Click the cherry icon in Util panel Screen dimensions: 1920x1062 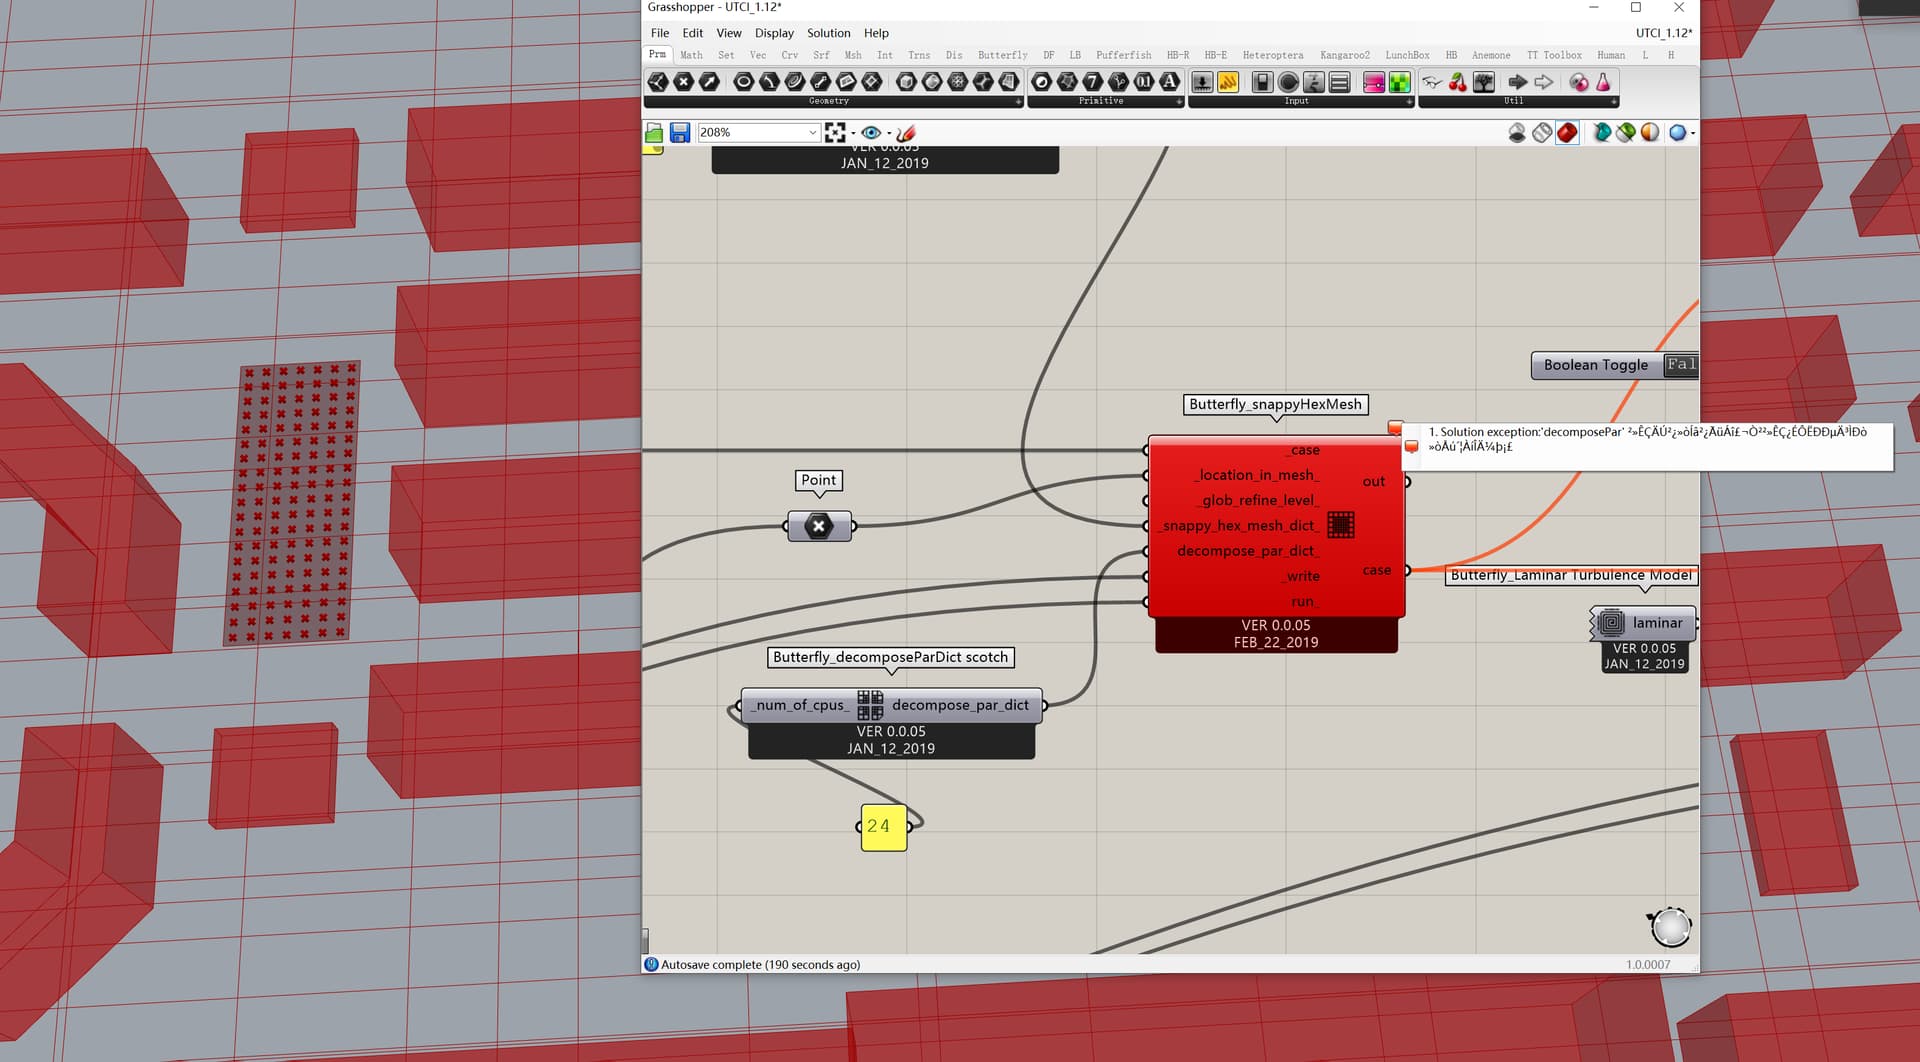tap(1458, 82)
